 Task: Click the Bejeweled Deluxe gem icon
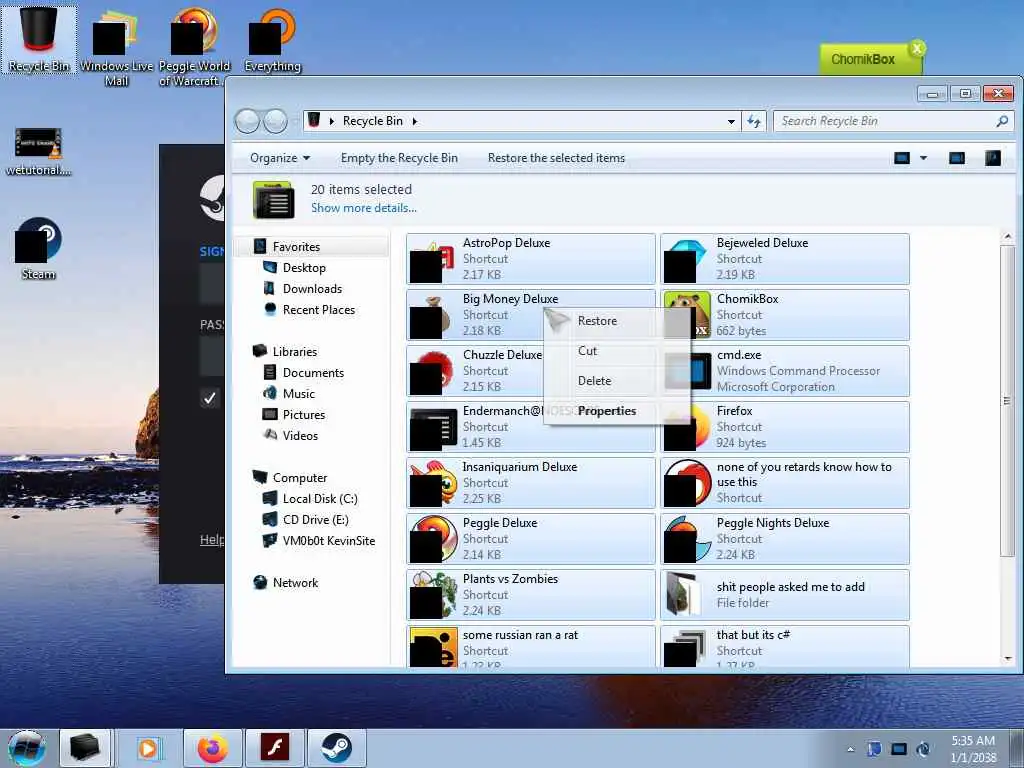tap(687, 259)
